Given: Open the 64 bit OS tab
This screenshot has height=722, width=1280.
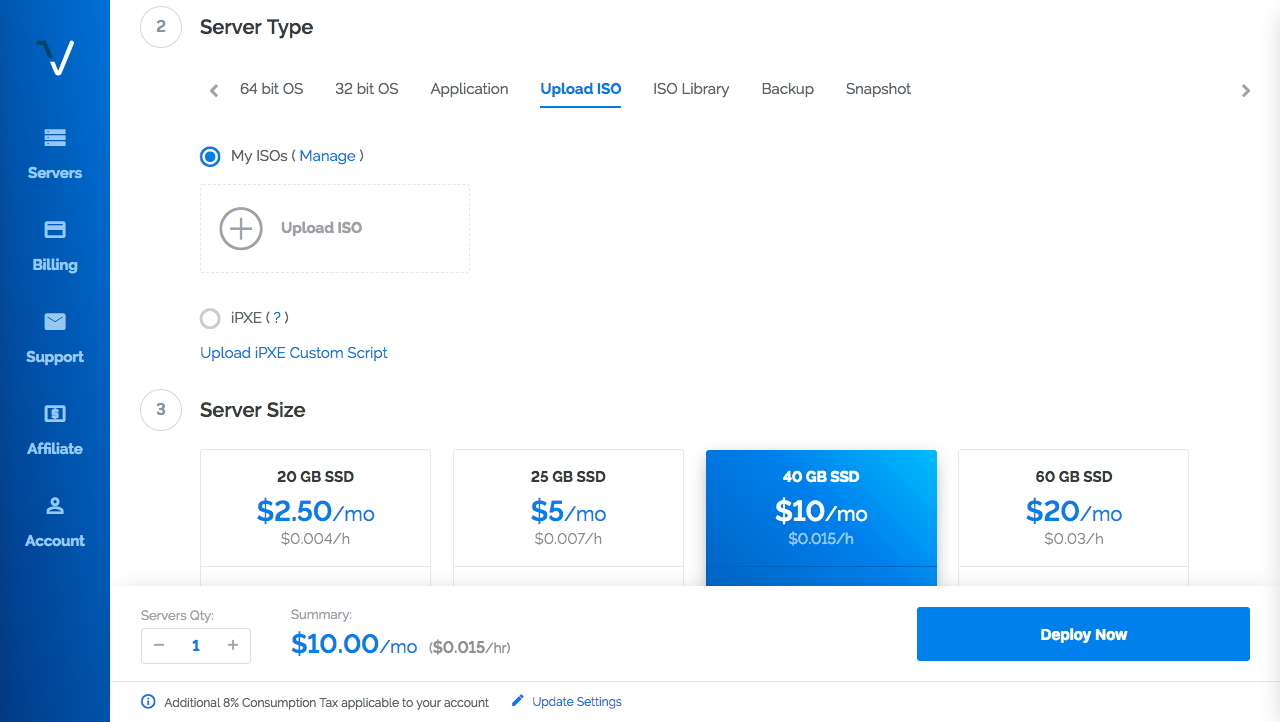Looking at the screenshot, I should click(x=271, y=89).
